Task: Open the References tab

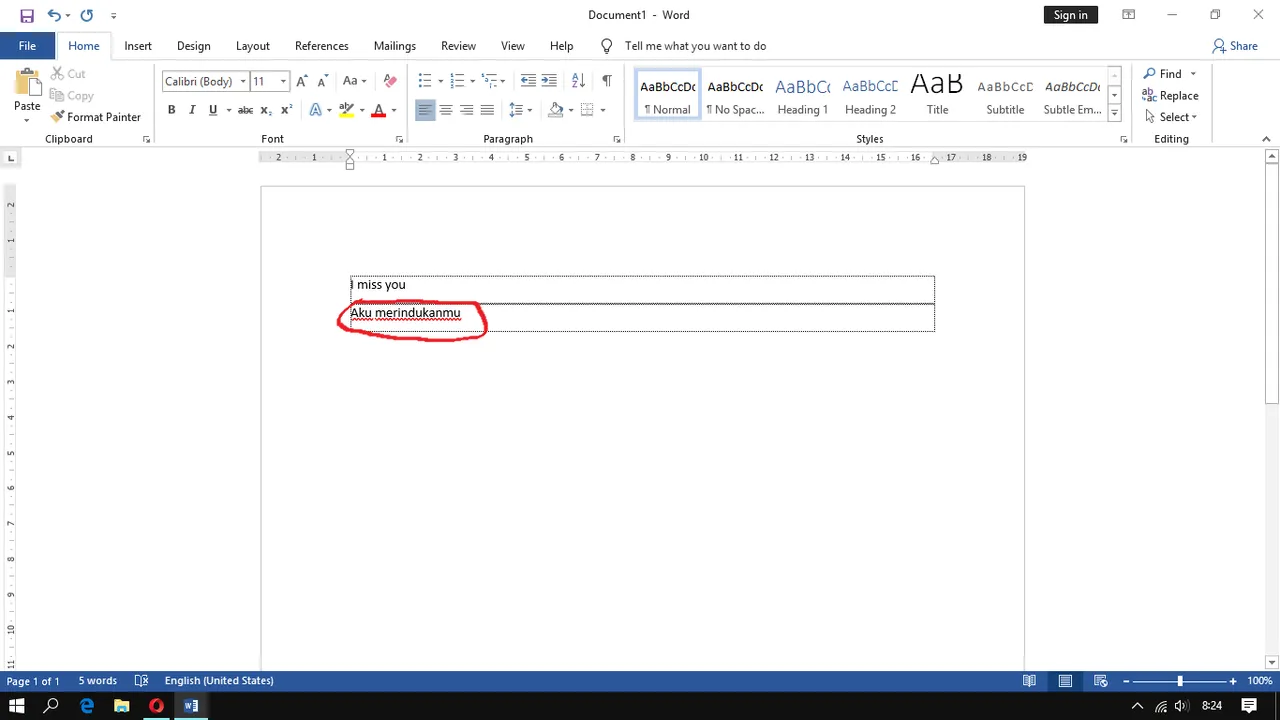Action: click(321, 46)
